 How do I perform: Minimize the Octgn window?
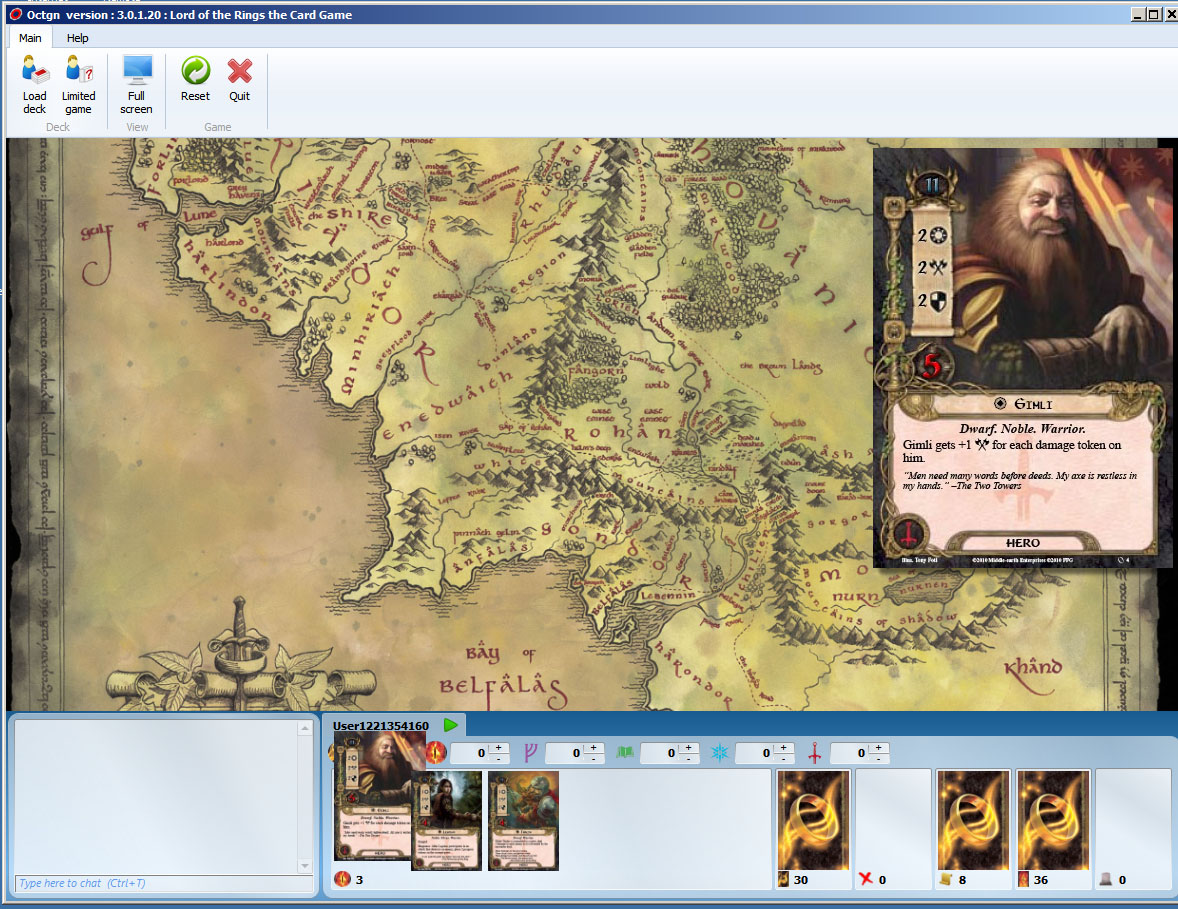tap(1139, 14)
